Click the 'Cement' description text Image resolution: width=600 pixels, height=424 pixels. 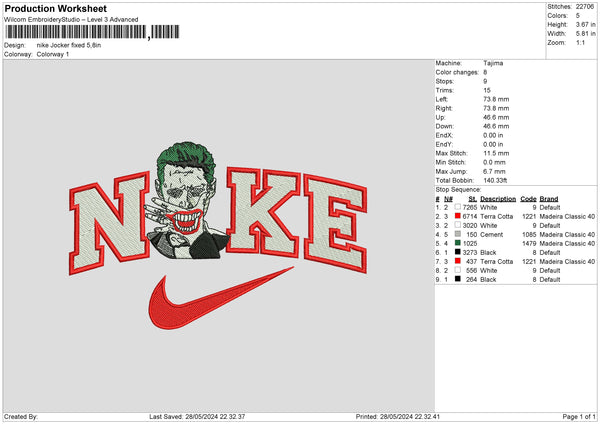pyautogui.click(x=491, y=235)
